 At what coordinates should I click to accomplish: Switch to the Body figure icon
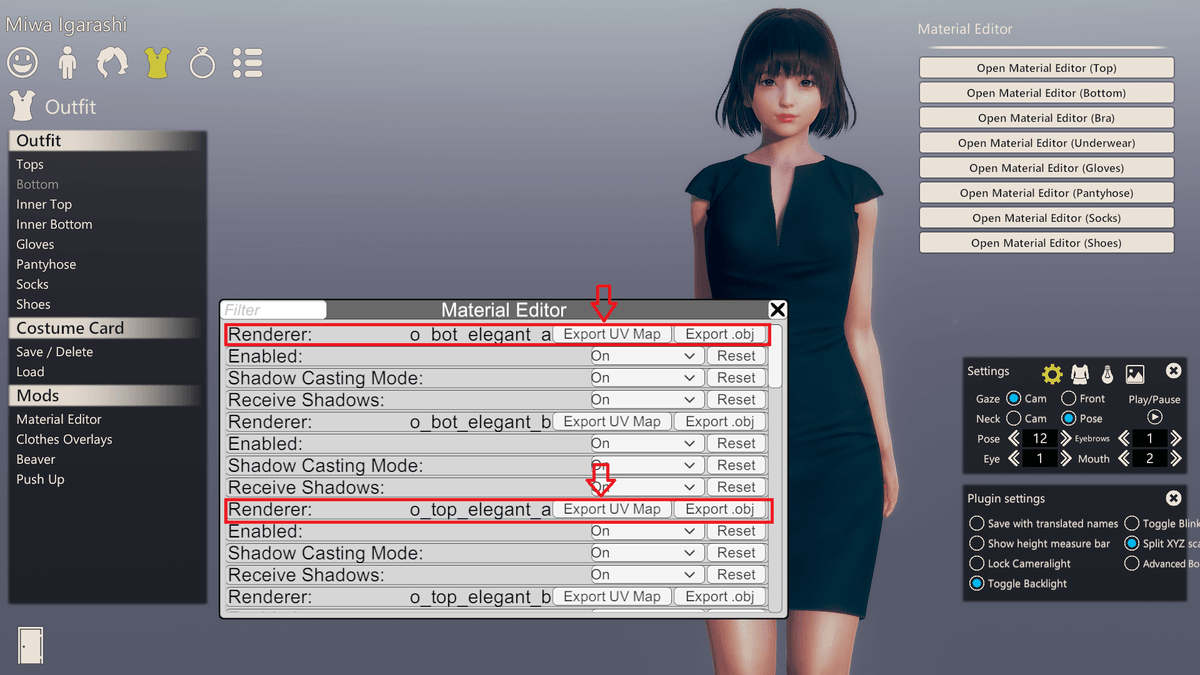pyautogui.click(x=68, y=63)
